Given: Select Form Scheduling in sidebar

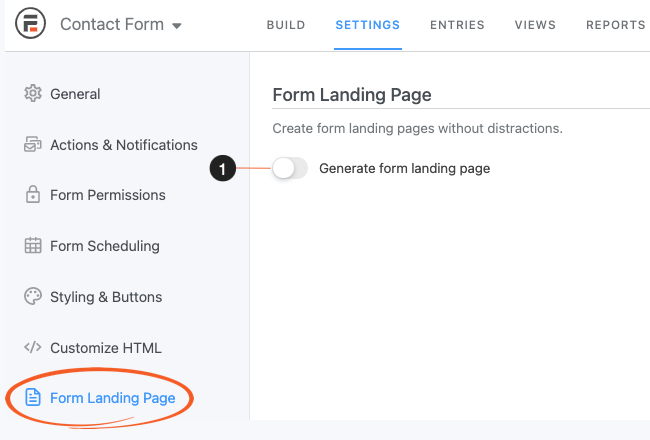Looking at the screenshot, I should pyautogui.click(x=105, y=246).
